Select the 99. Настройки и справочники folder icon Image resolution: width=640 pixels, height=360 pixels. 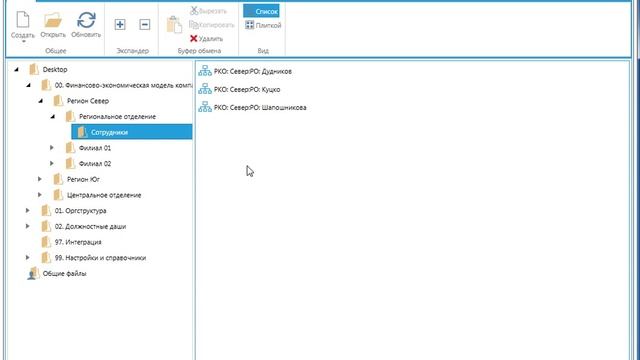(46, 258)
